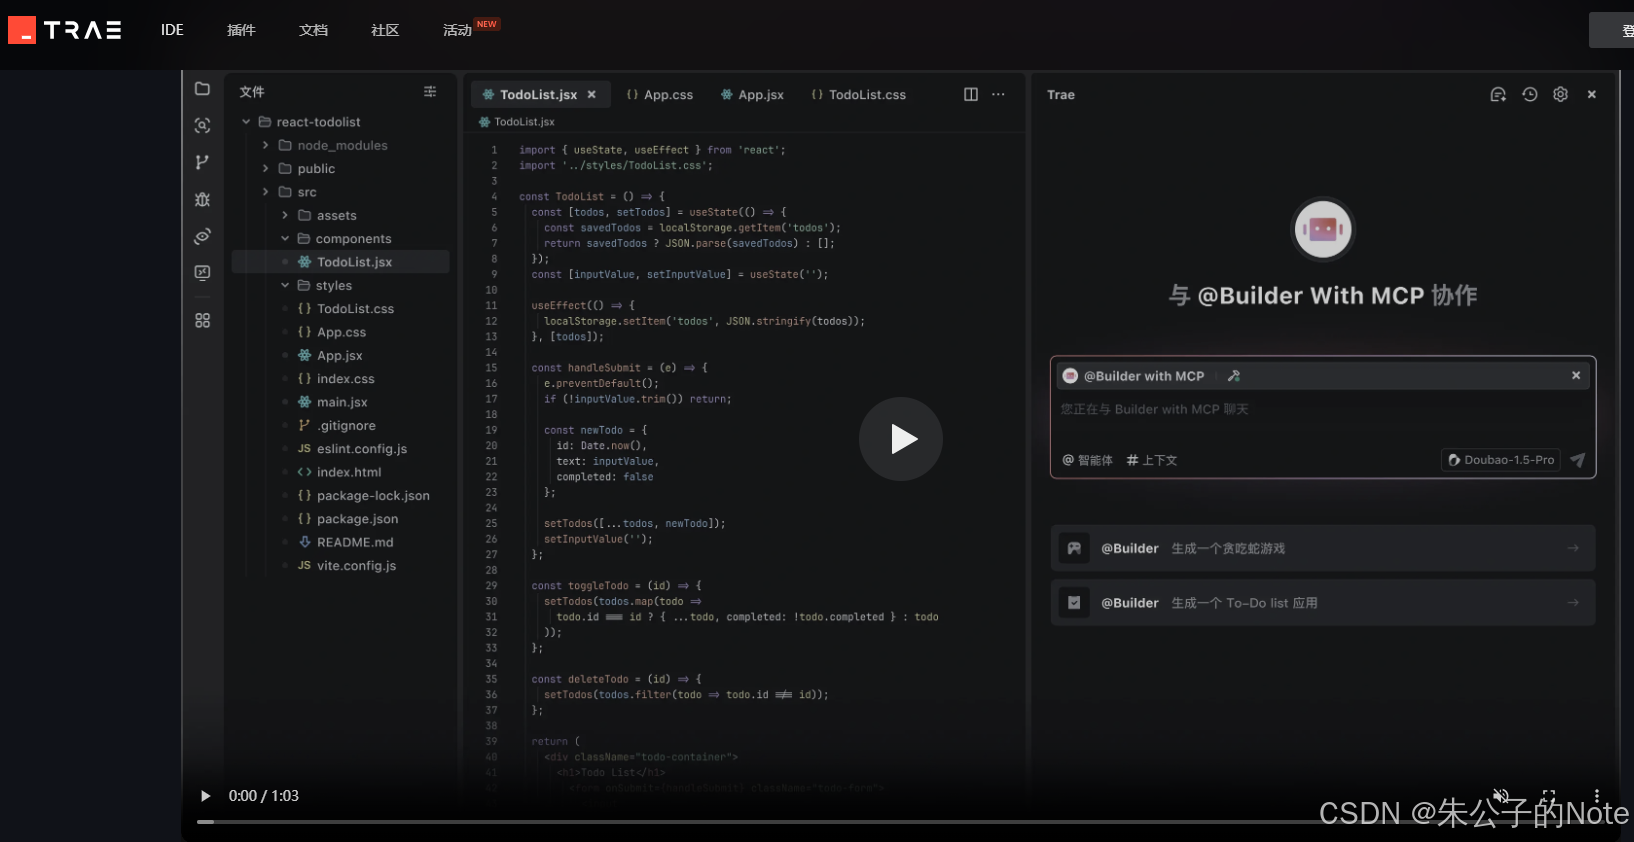Expand the assets folder
The width and height of the screenshot is (1634, 842).
(x=285, y=215)
